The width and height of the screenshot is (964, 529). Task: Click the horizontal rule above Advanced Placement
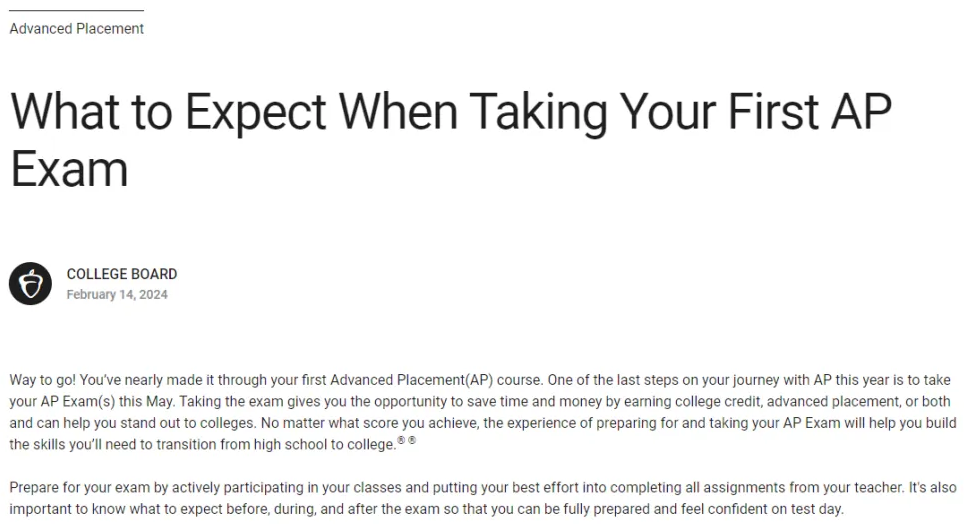coord(76,10)
